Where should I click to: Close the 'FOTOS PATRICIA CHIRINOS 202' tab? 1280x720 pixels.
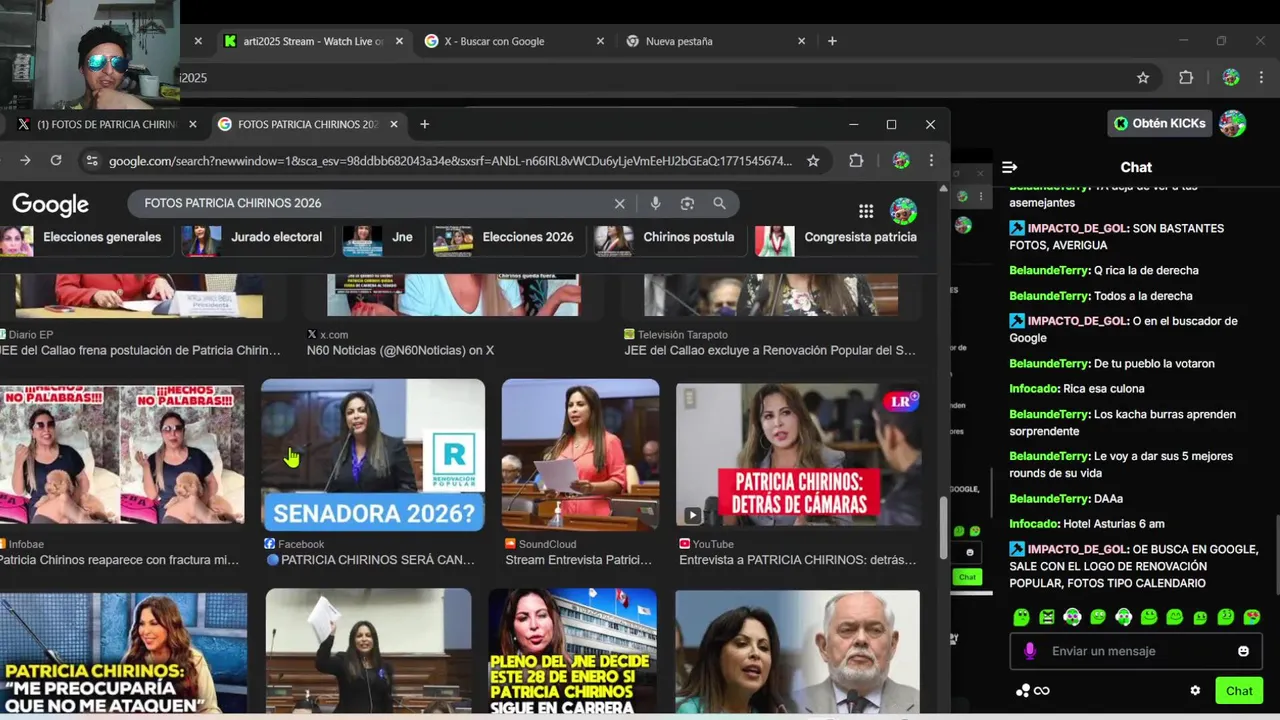click(394, 124)
